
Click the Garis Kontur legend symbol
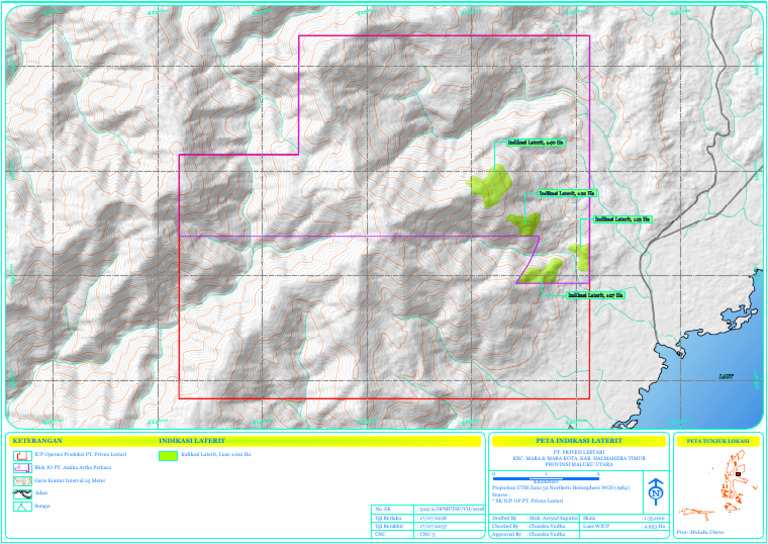(x=23, y=481)
